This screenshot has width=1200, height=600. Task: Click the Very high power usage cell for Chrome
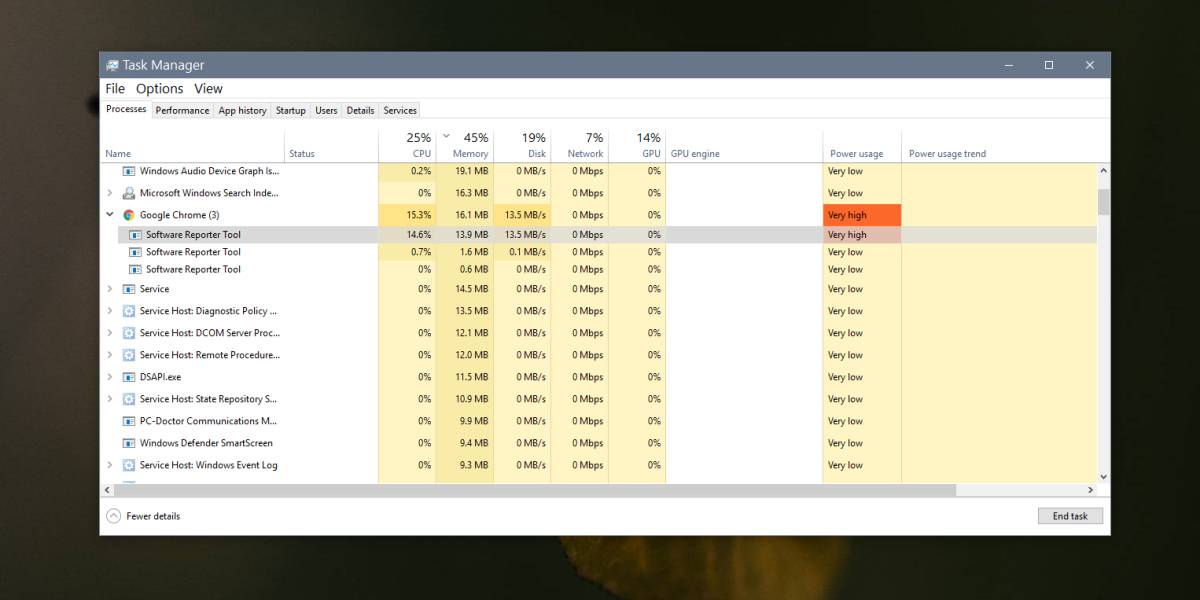point(862,215)
